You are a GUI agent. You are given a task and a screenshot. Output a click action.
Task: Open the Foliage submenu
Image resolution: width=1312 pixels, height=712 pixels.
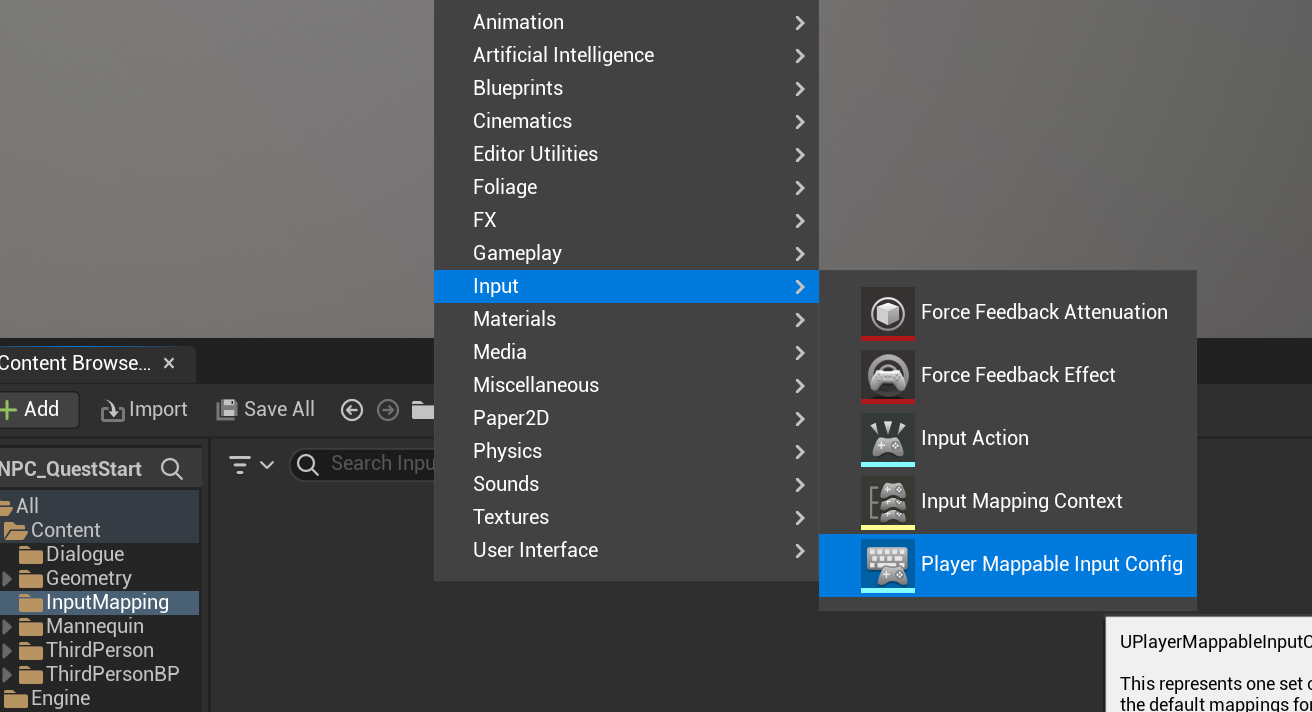coord(626,187)
